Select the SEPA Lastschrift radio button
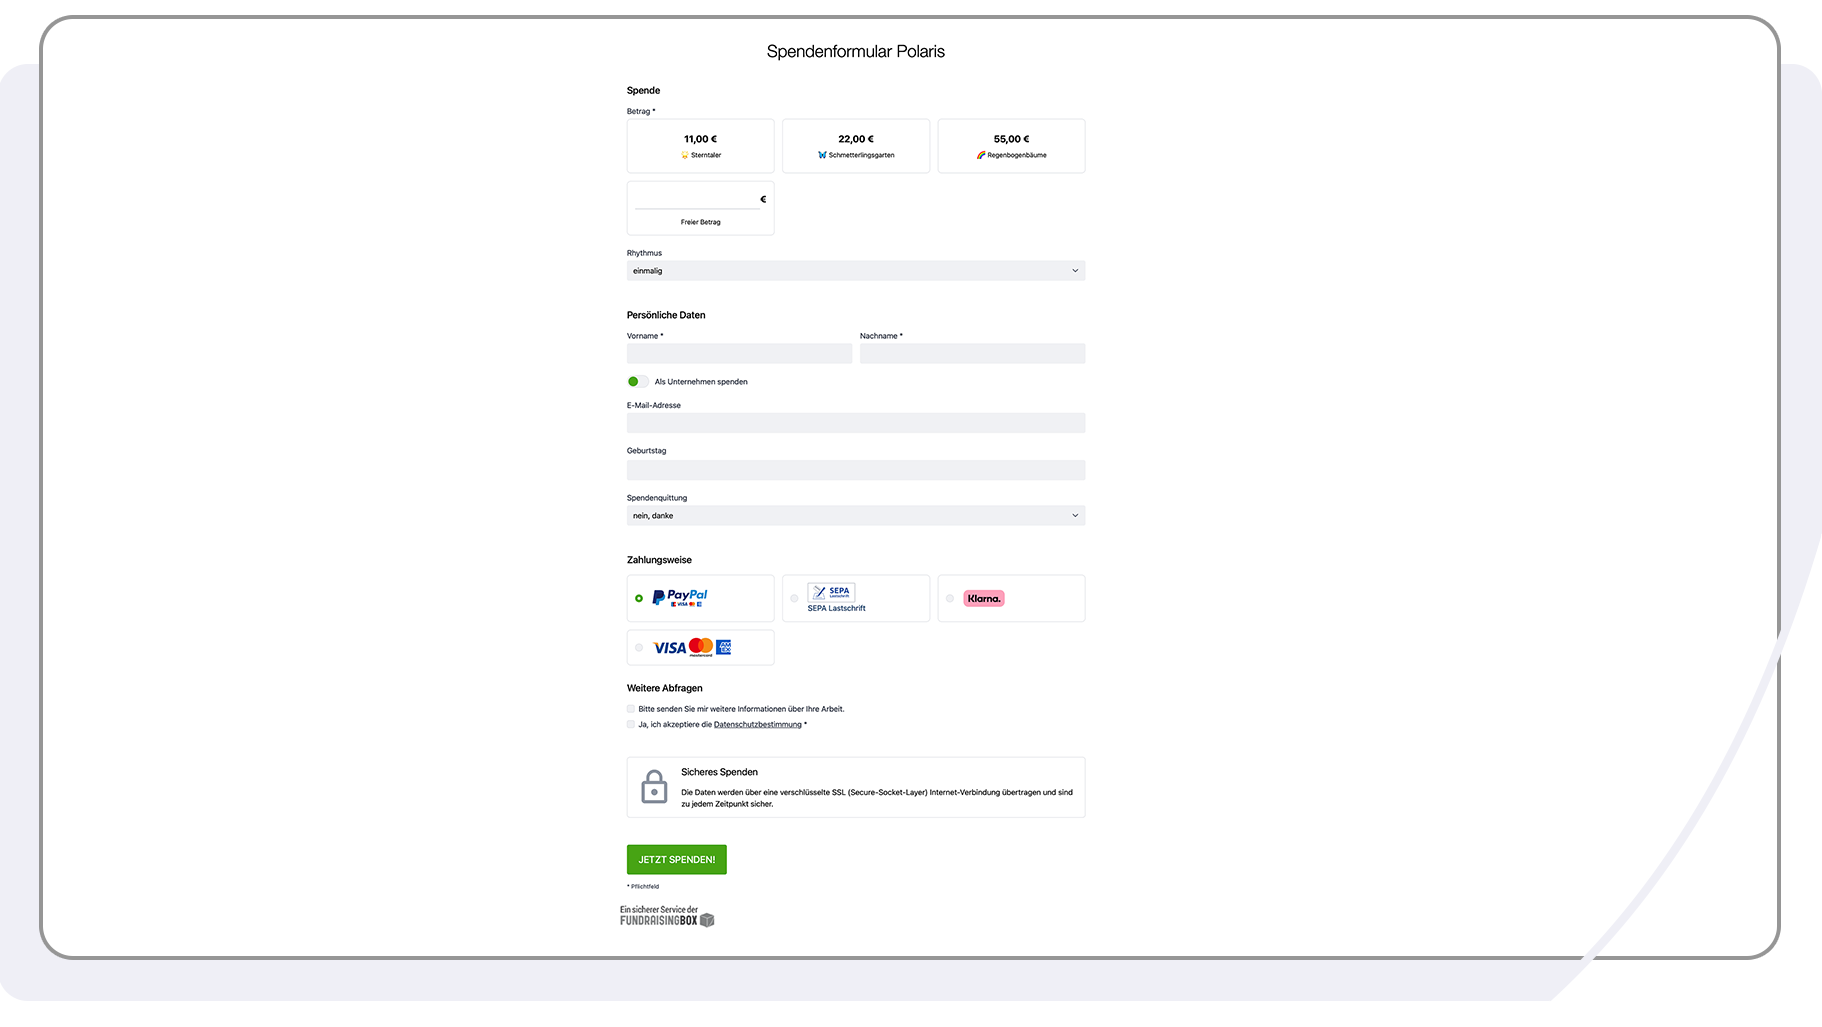 (794, 598)
